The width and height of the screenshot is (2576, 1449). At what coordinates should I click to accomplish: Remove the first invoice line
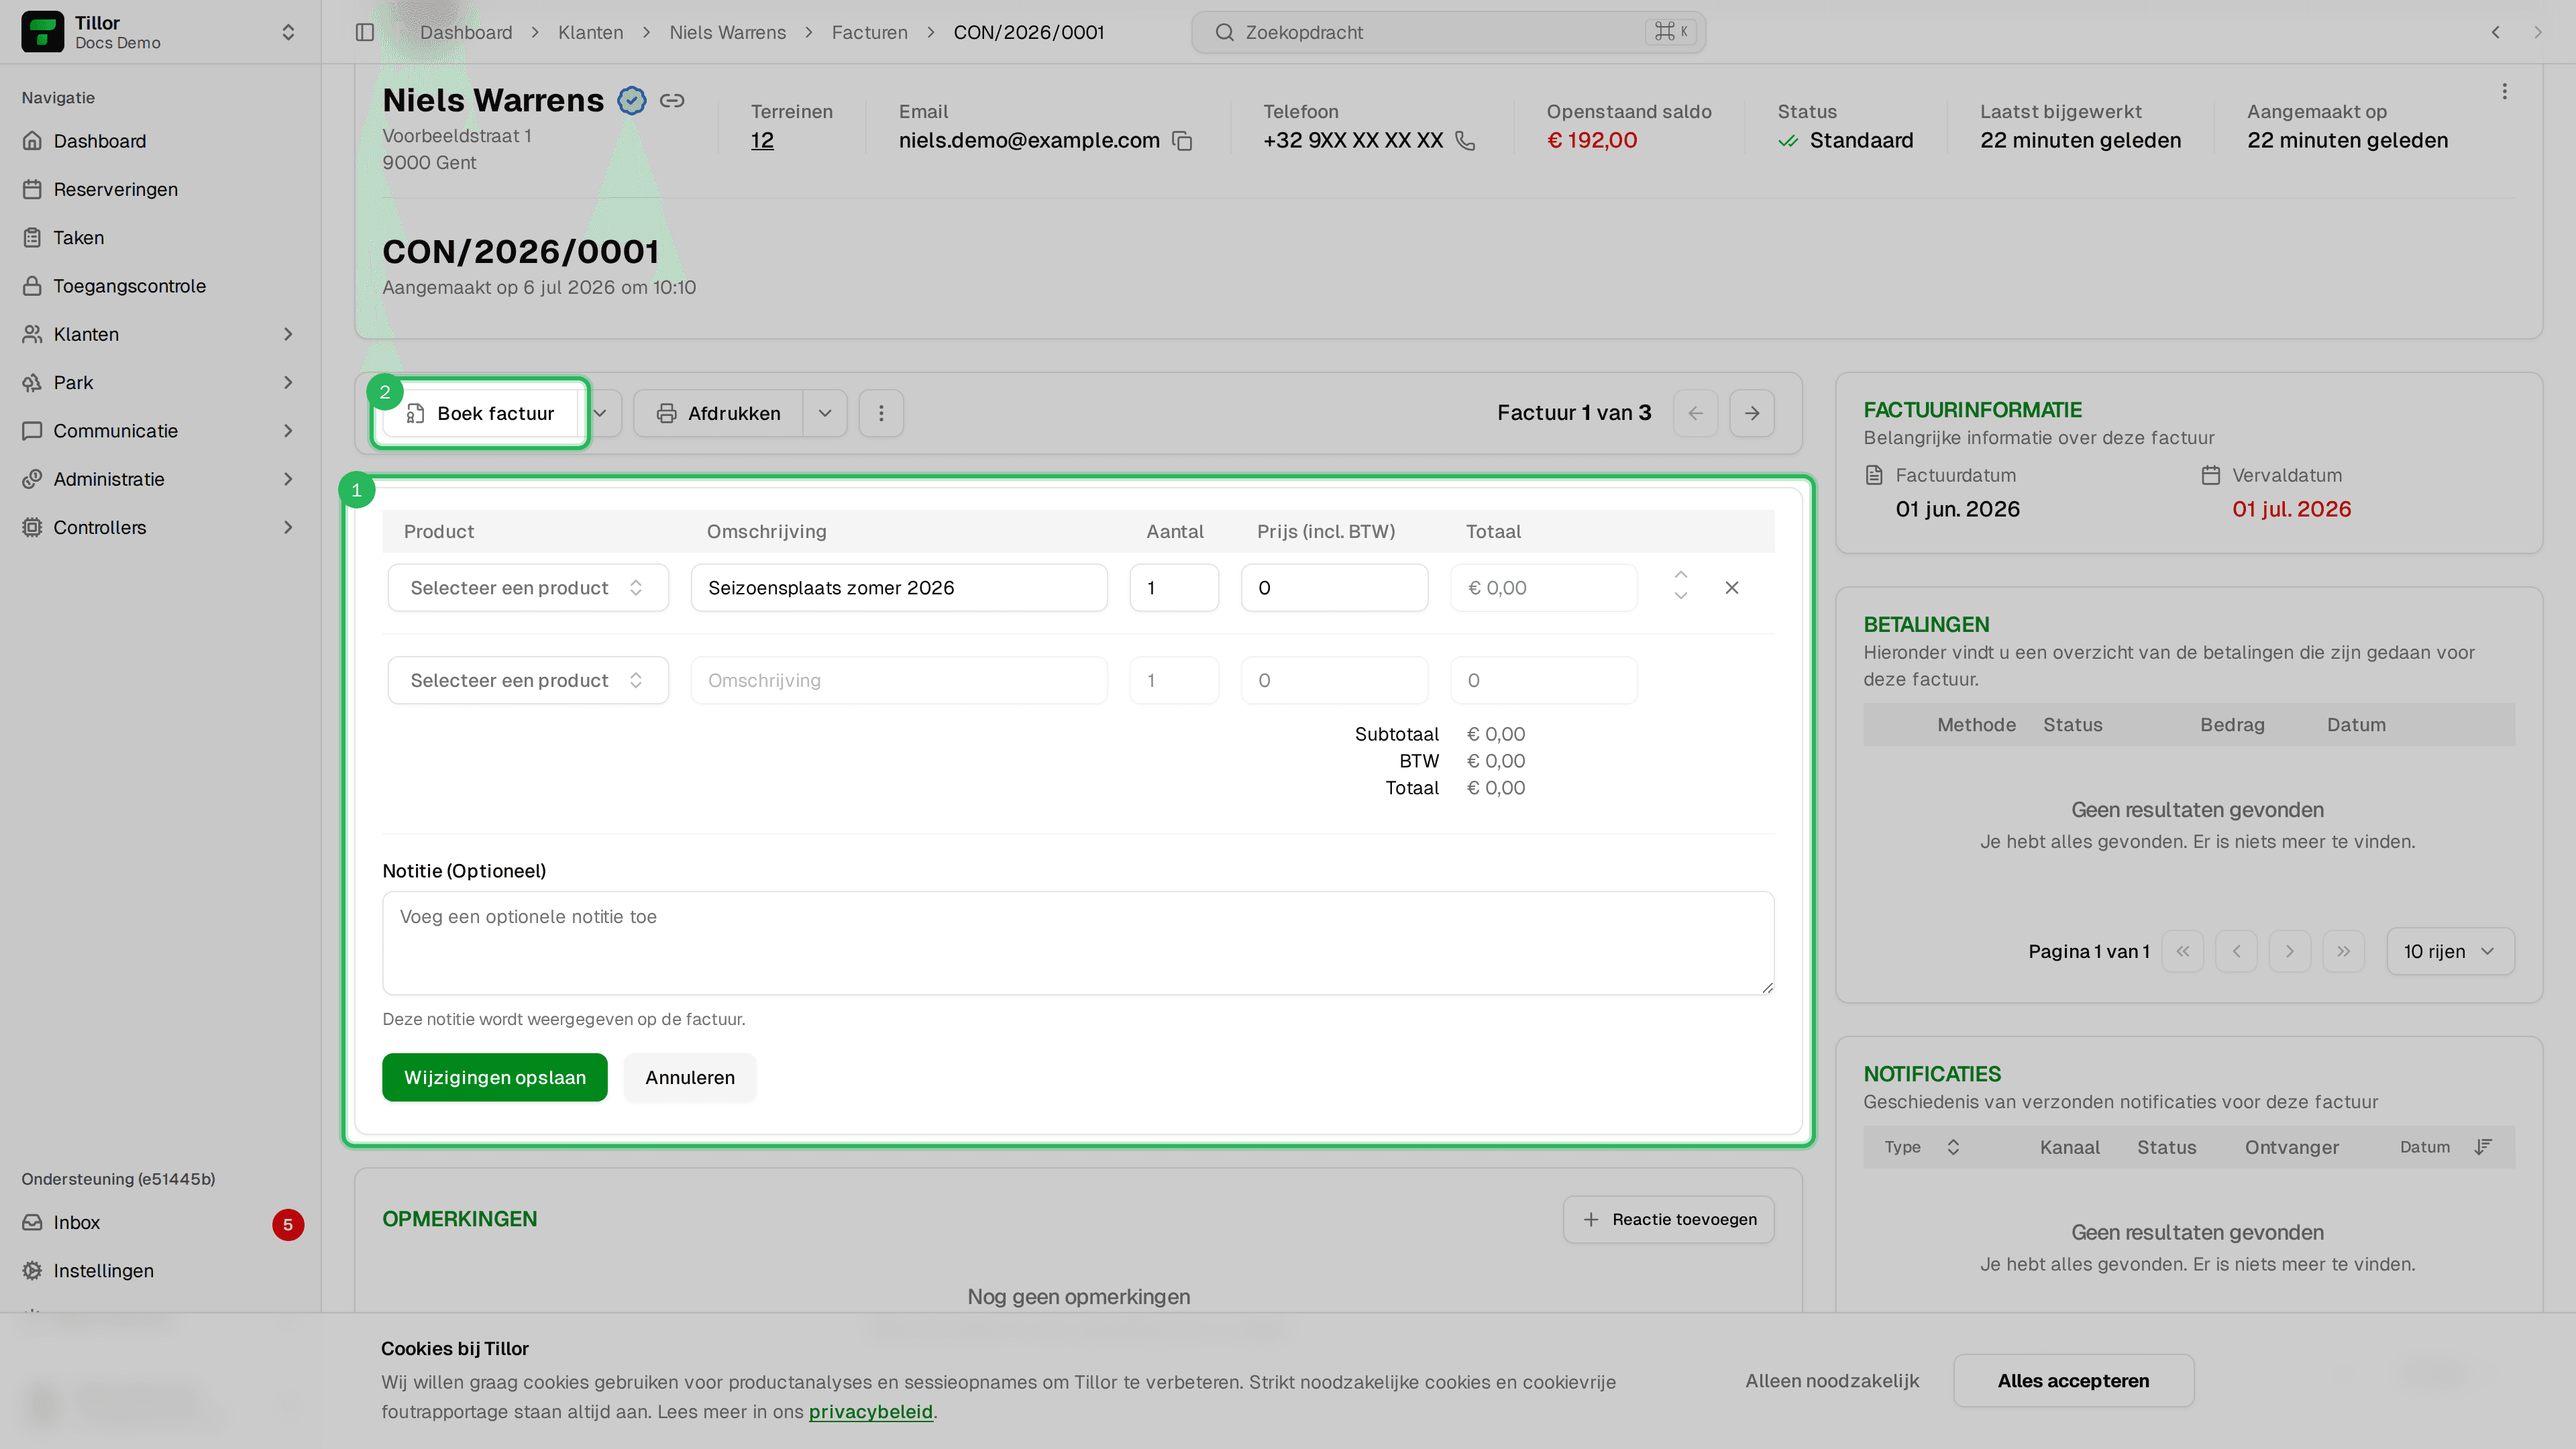1732,588
